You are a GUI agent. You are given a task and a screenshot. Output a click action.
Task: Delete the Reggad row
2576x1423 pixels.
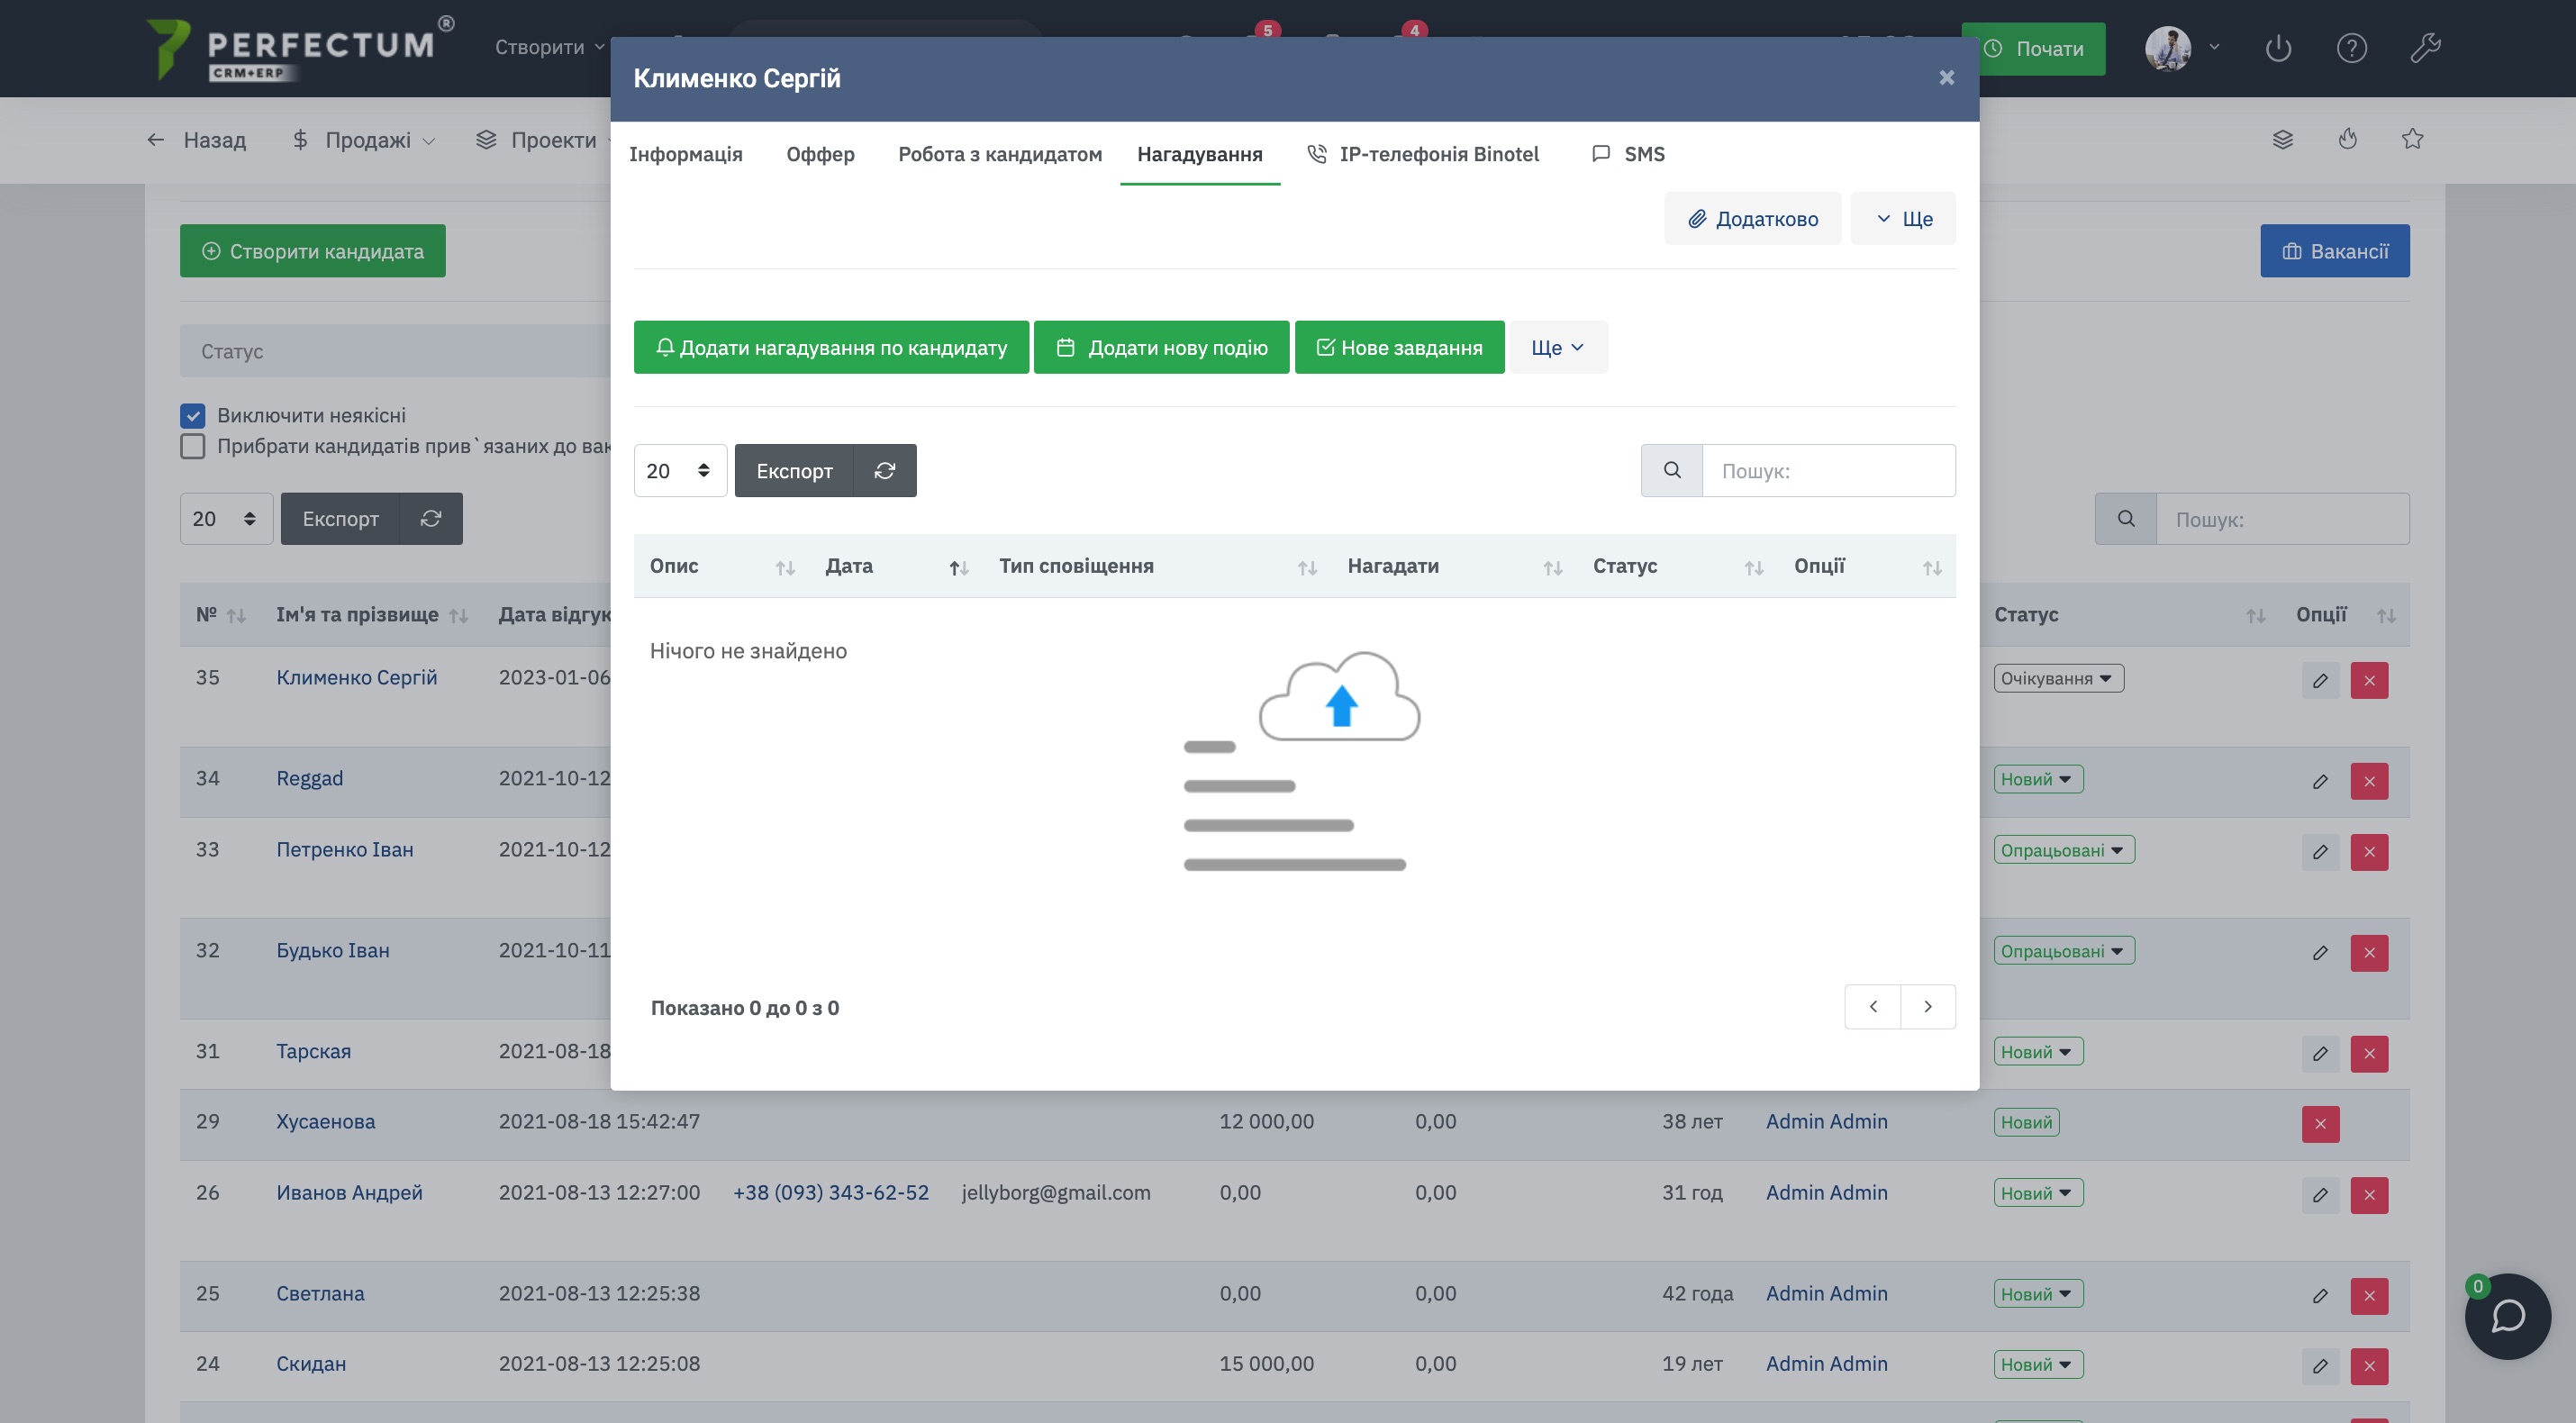point(2369,782)
